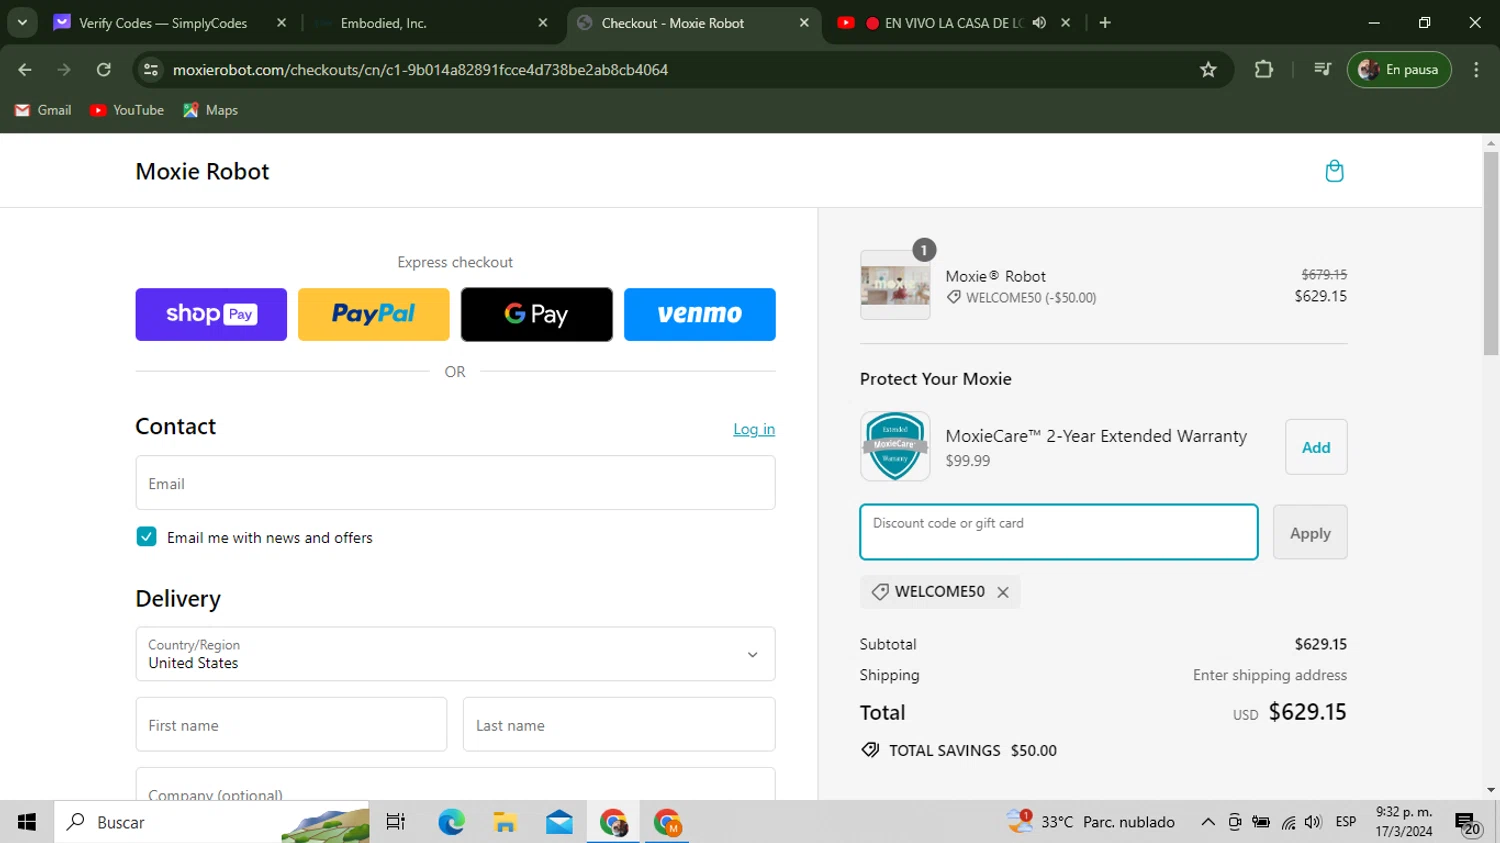Screen dimensions: 1500x843
Task: Uncheck Email me with news and offers
Action: (x=146, y=537)
